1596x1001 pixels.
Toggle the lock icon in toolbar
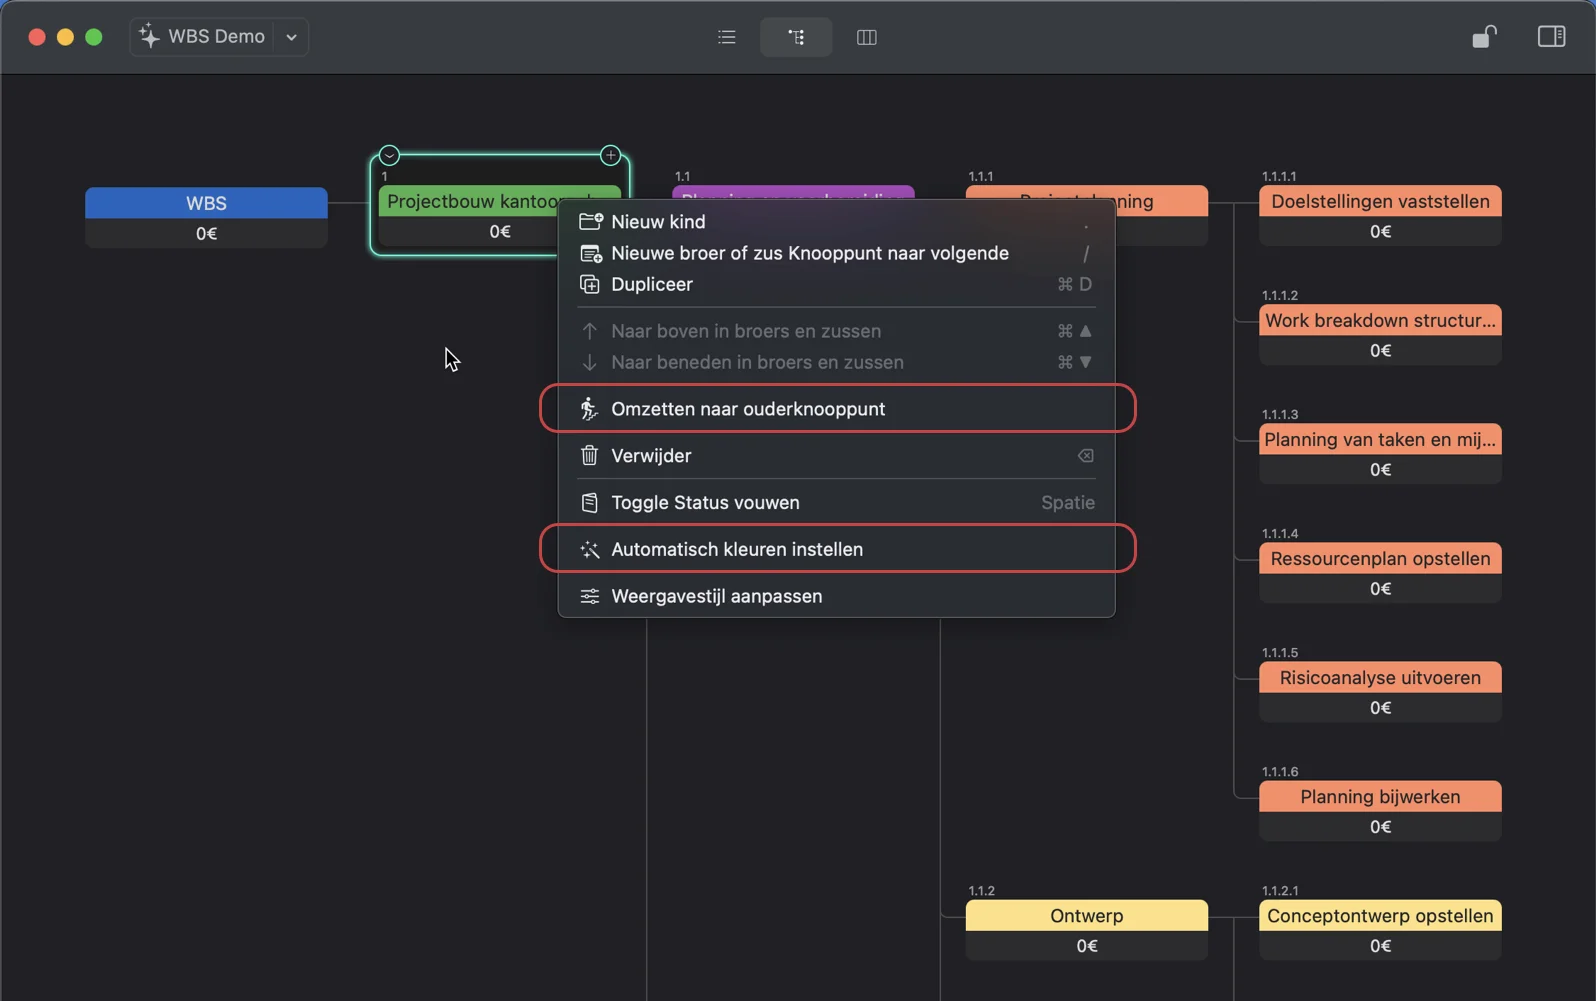point(1484,37)
